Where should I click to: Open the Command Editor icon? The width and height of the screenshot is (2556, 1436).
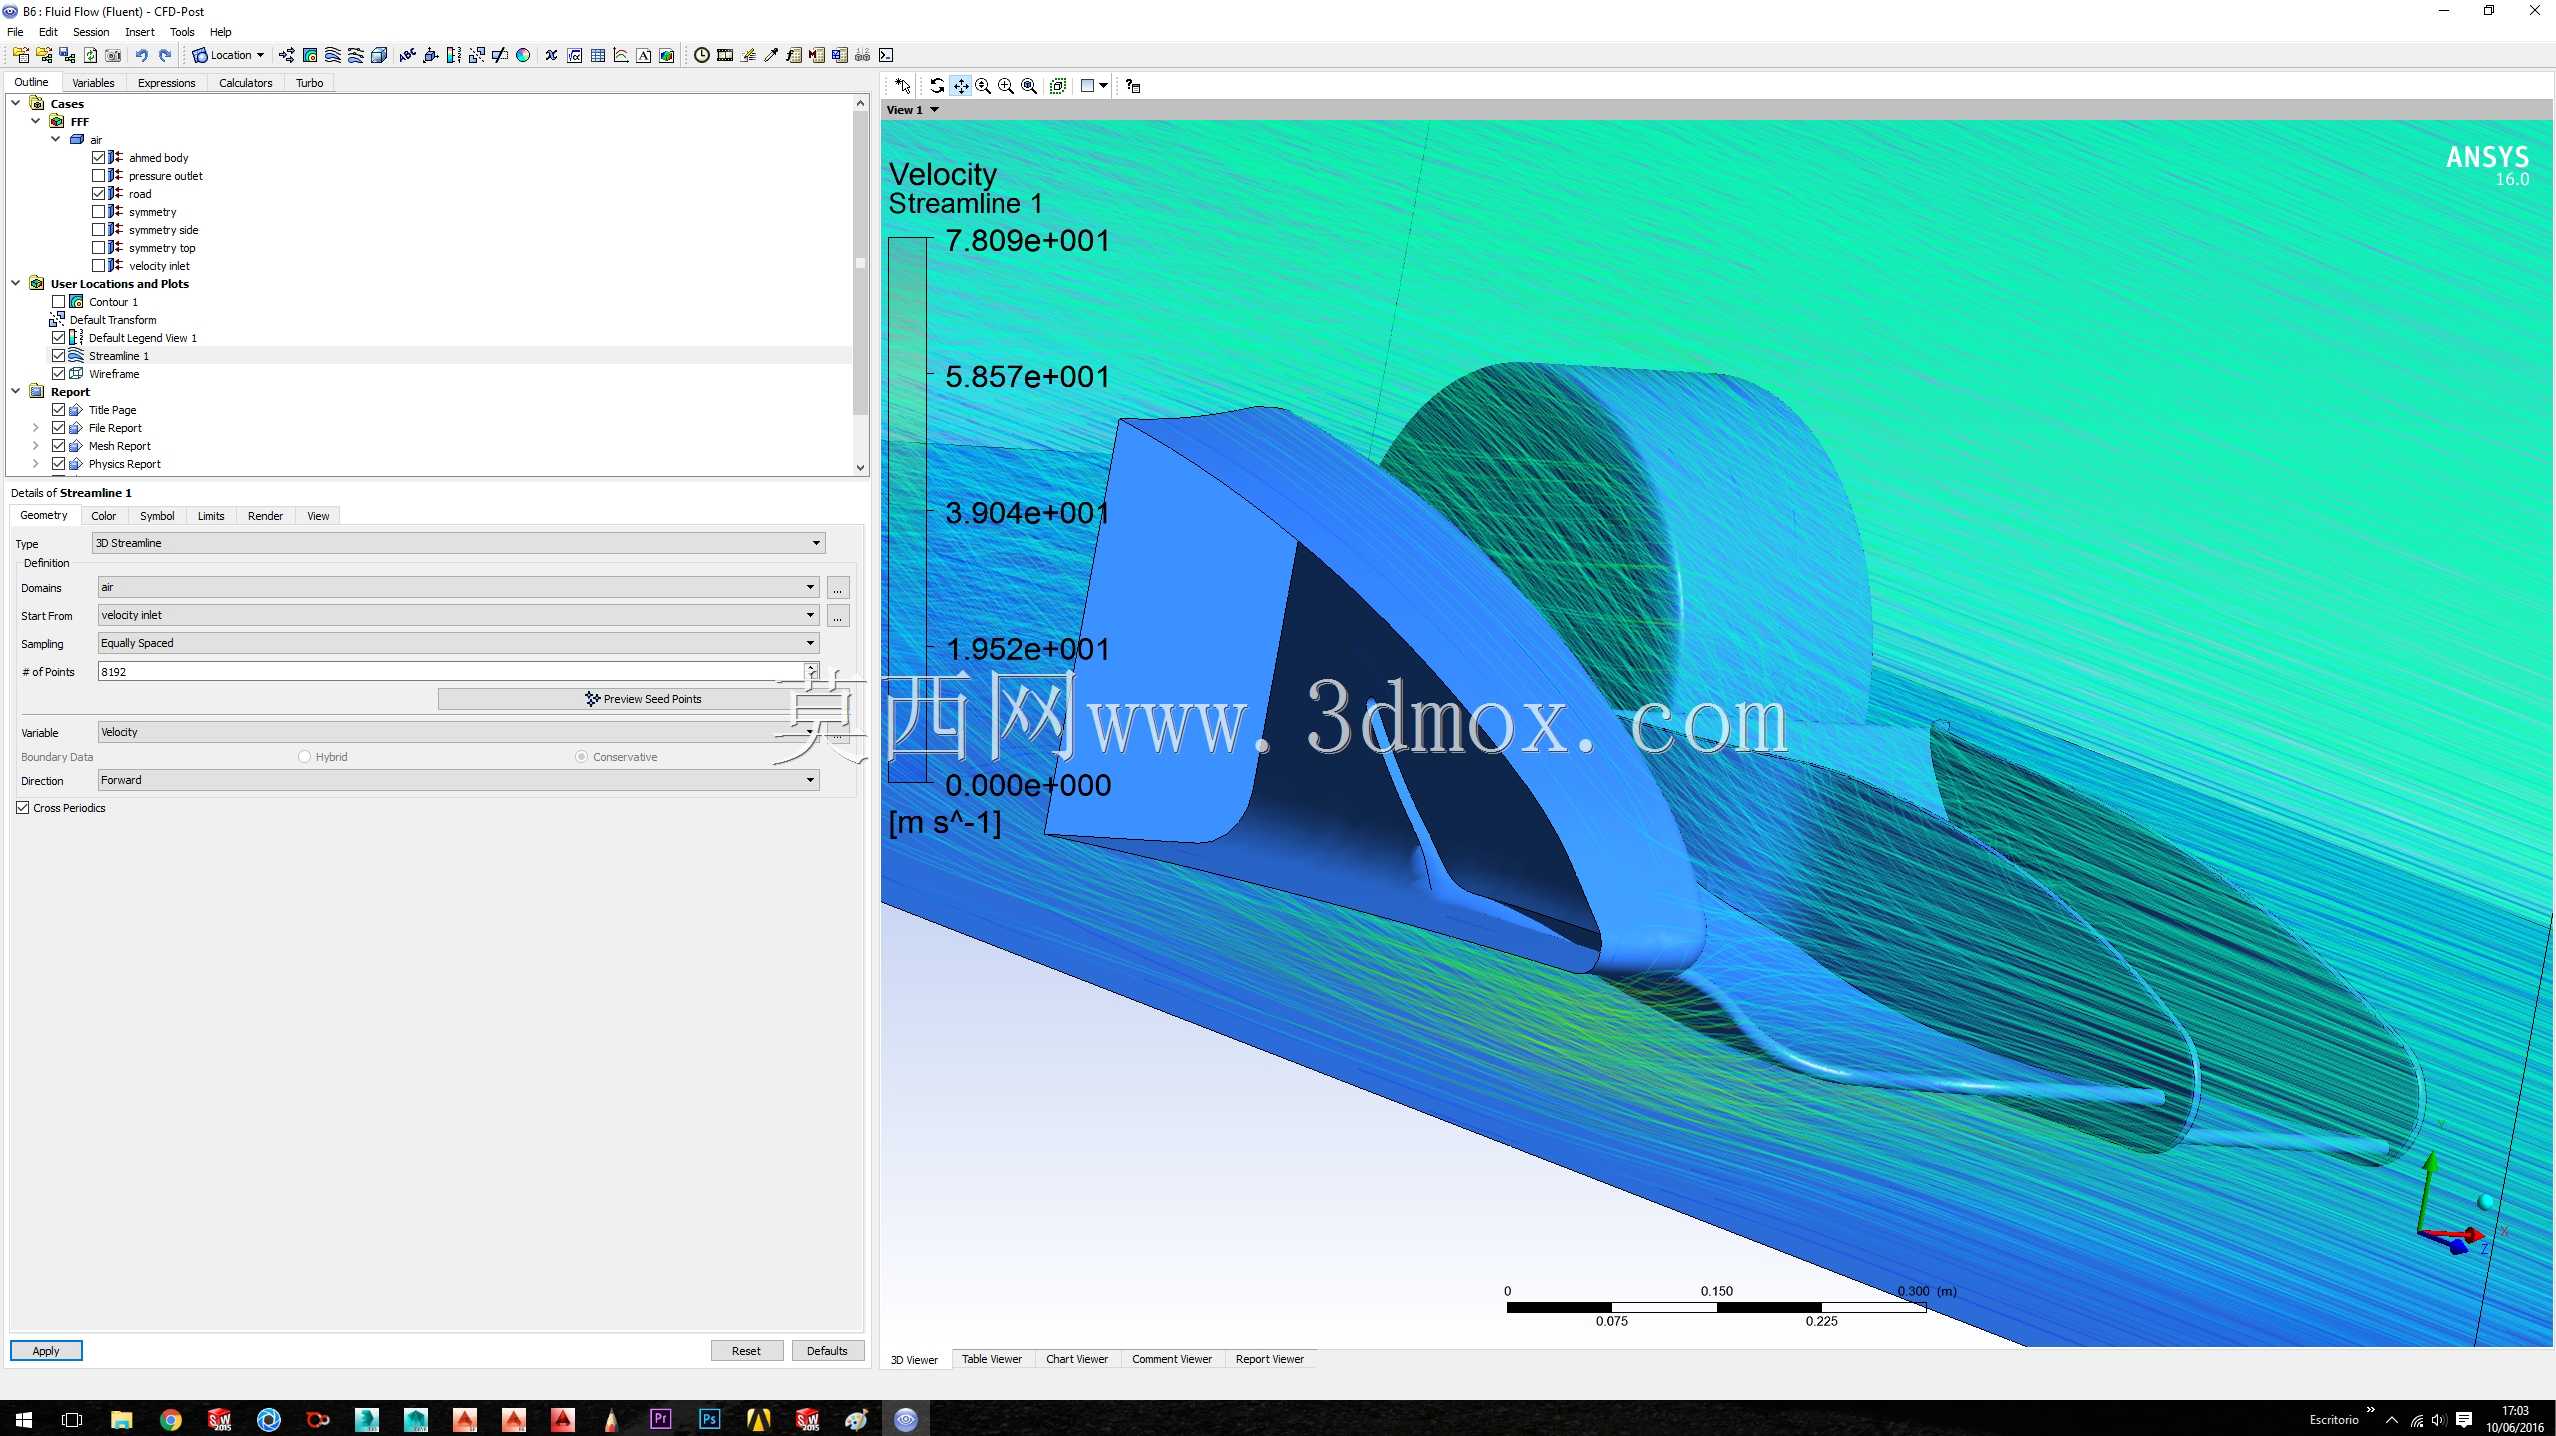click(x=886, y=55)
